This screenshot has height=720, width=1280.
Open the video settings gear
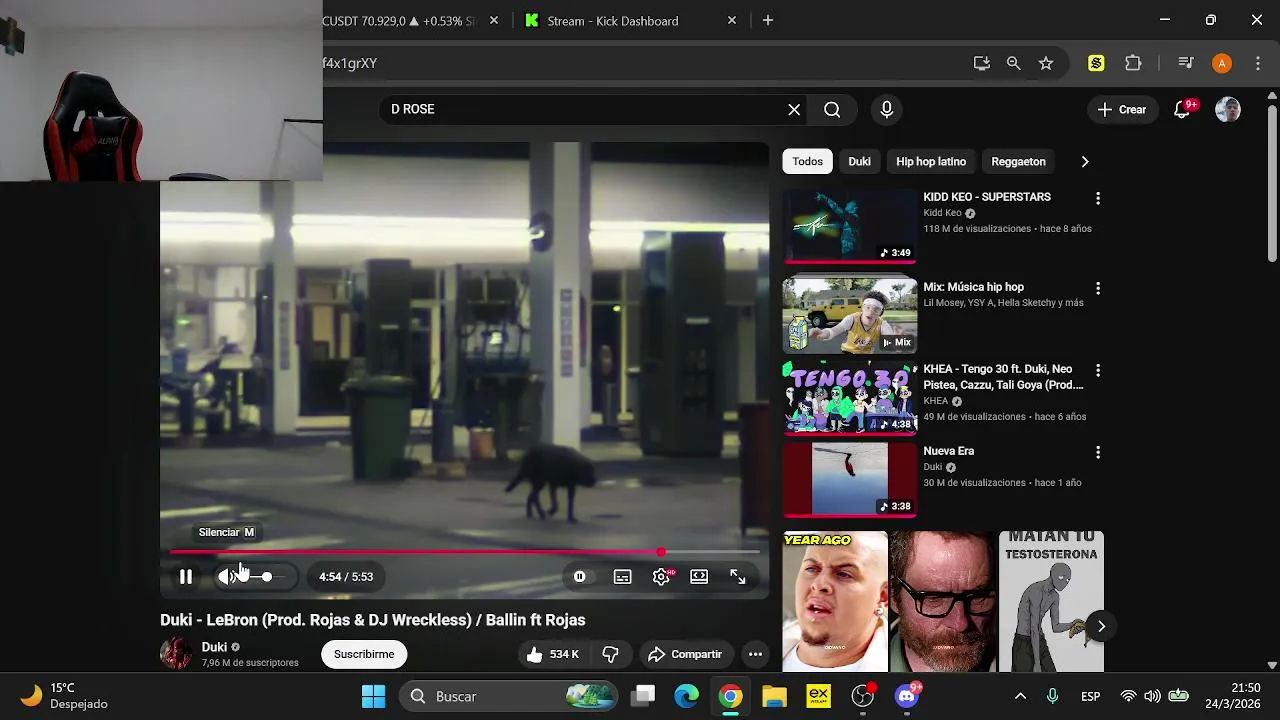(x=661, y=577)
